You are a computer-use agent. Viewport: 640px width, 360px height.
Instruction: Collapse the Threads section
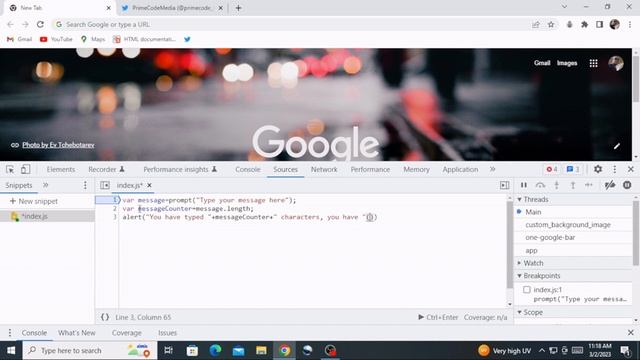click(x=520, y=199)
